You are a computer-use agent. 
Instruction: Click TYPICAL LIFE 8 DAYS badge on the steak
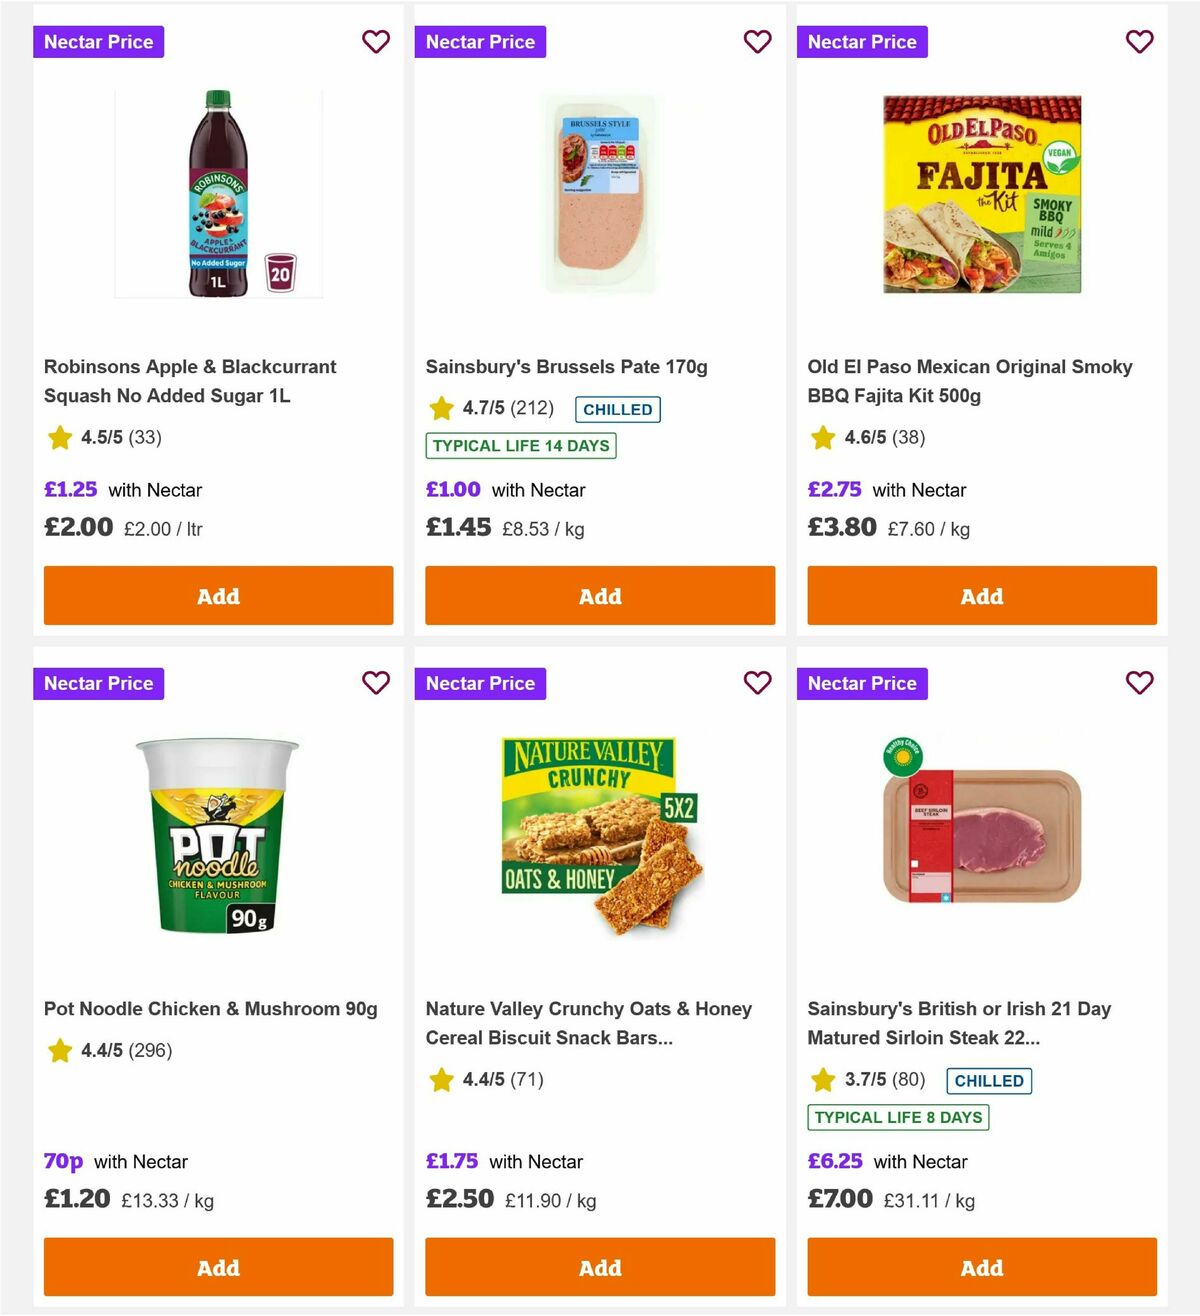click(x=897, y=1118)
